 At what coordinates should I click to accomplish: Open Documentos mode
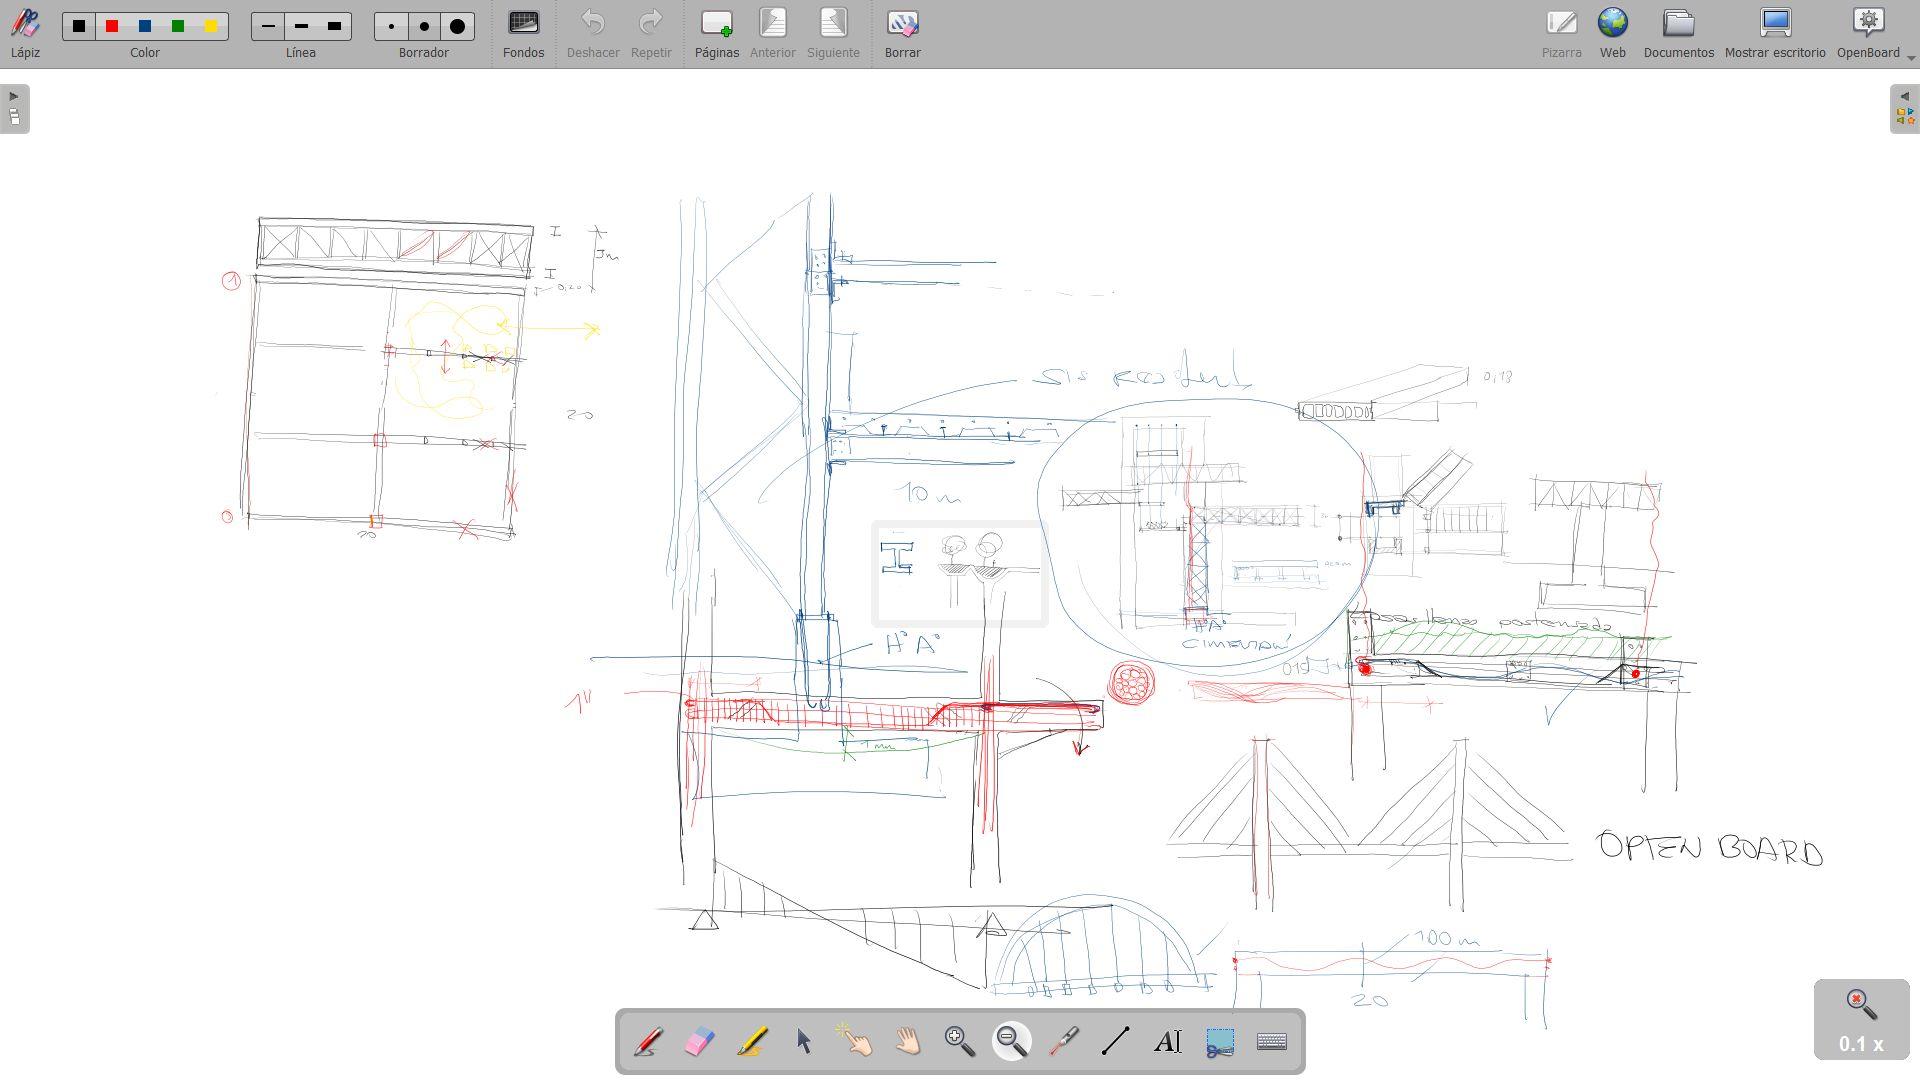[1678, 33]
